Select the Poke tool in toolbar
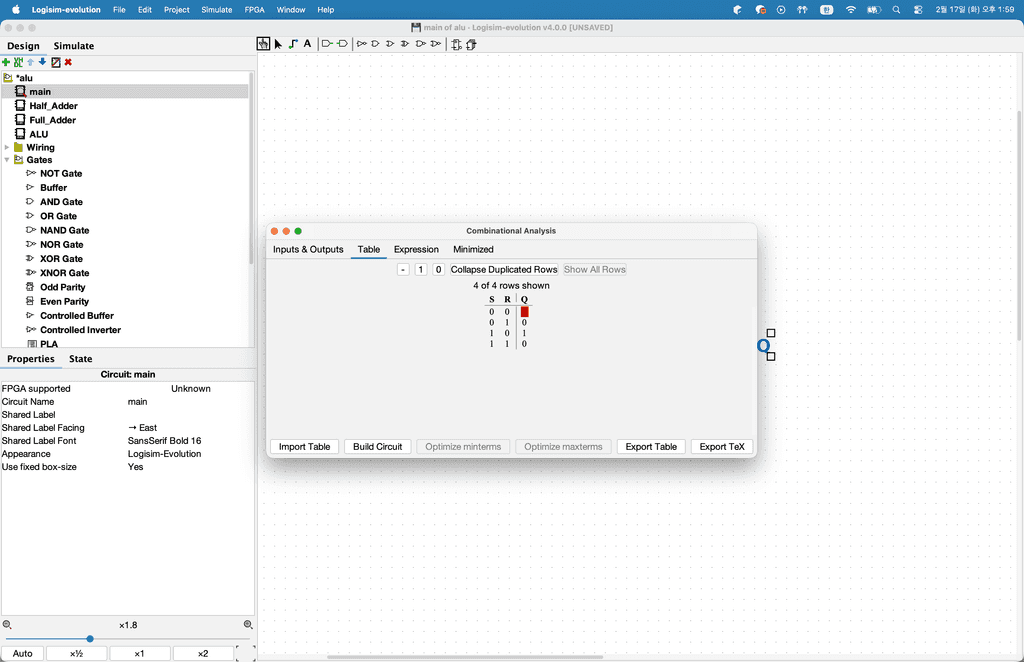1024x662 pixels. coord(263,44)
